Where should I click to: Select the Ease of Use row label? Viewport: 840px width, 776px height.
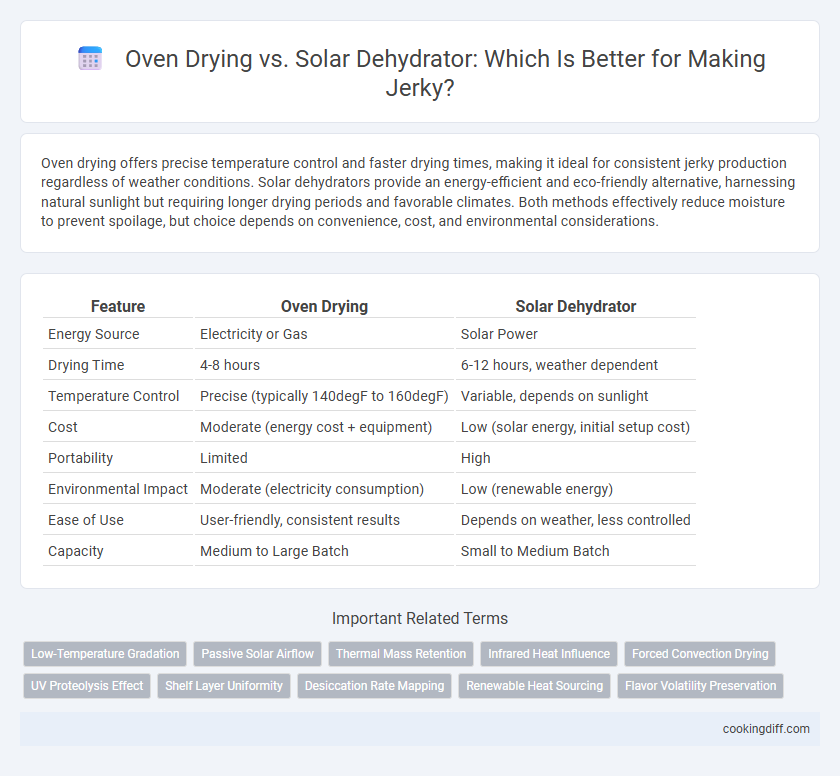click(86, 521)
